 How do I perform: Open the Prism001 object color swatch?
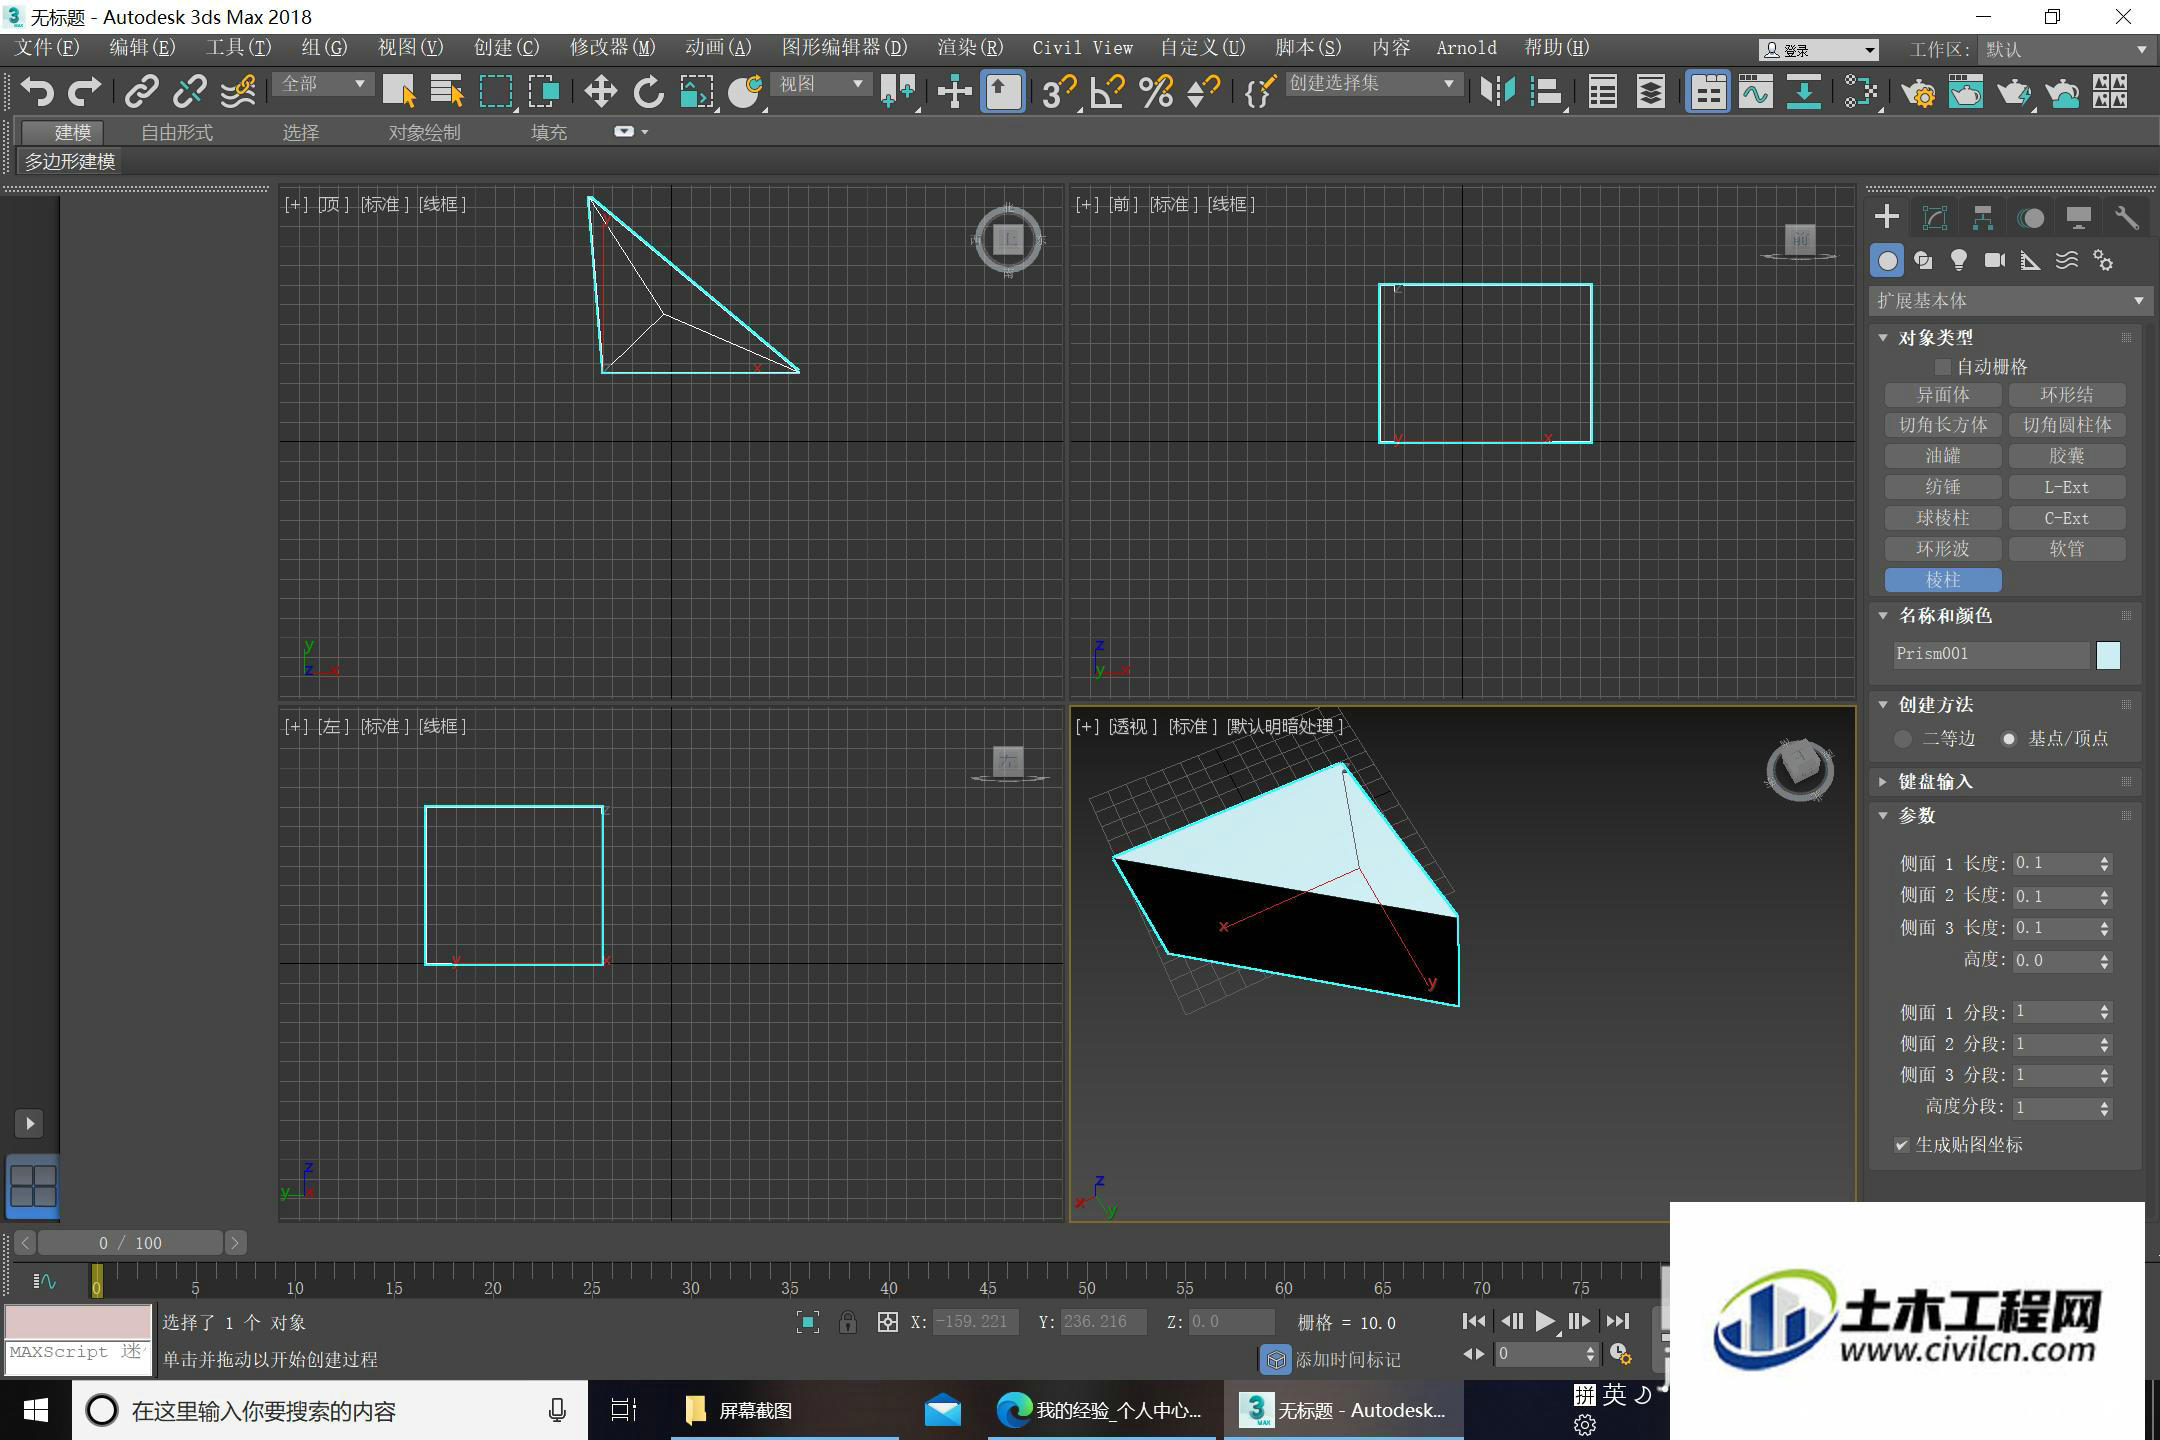click(x=2108, y=655)
